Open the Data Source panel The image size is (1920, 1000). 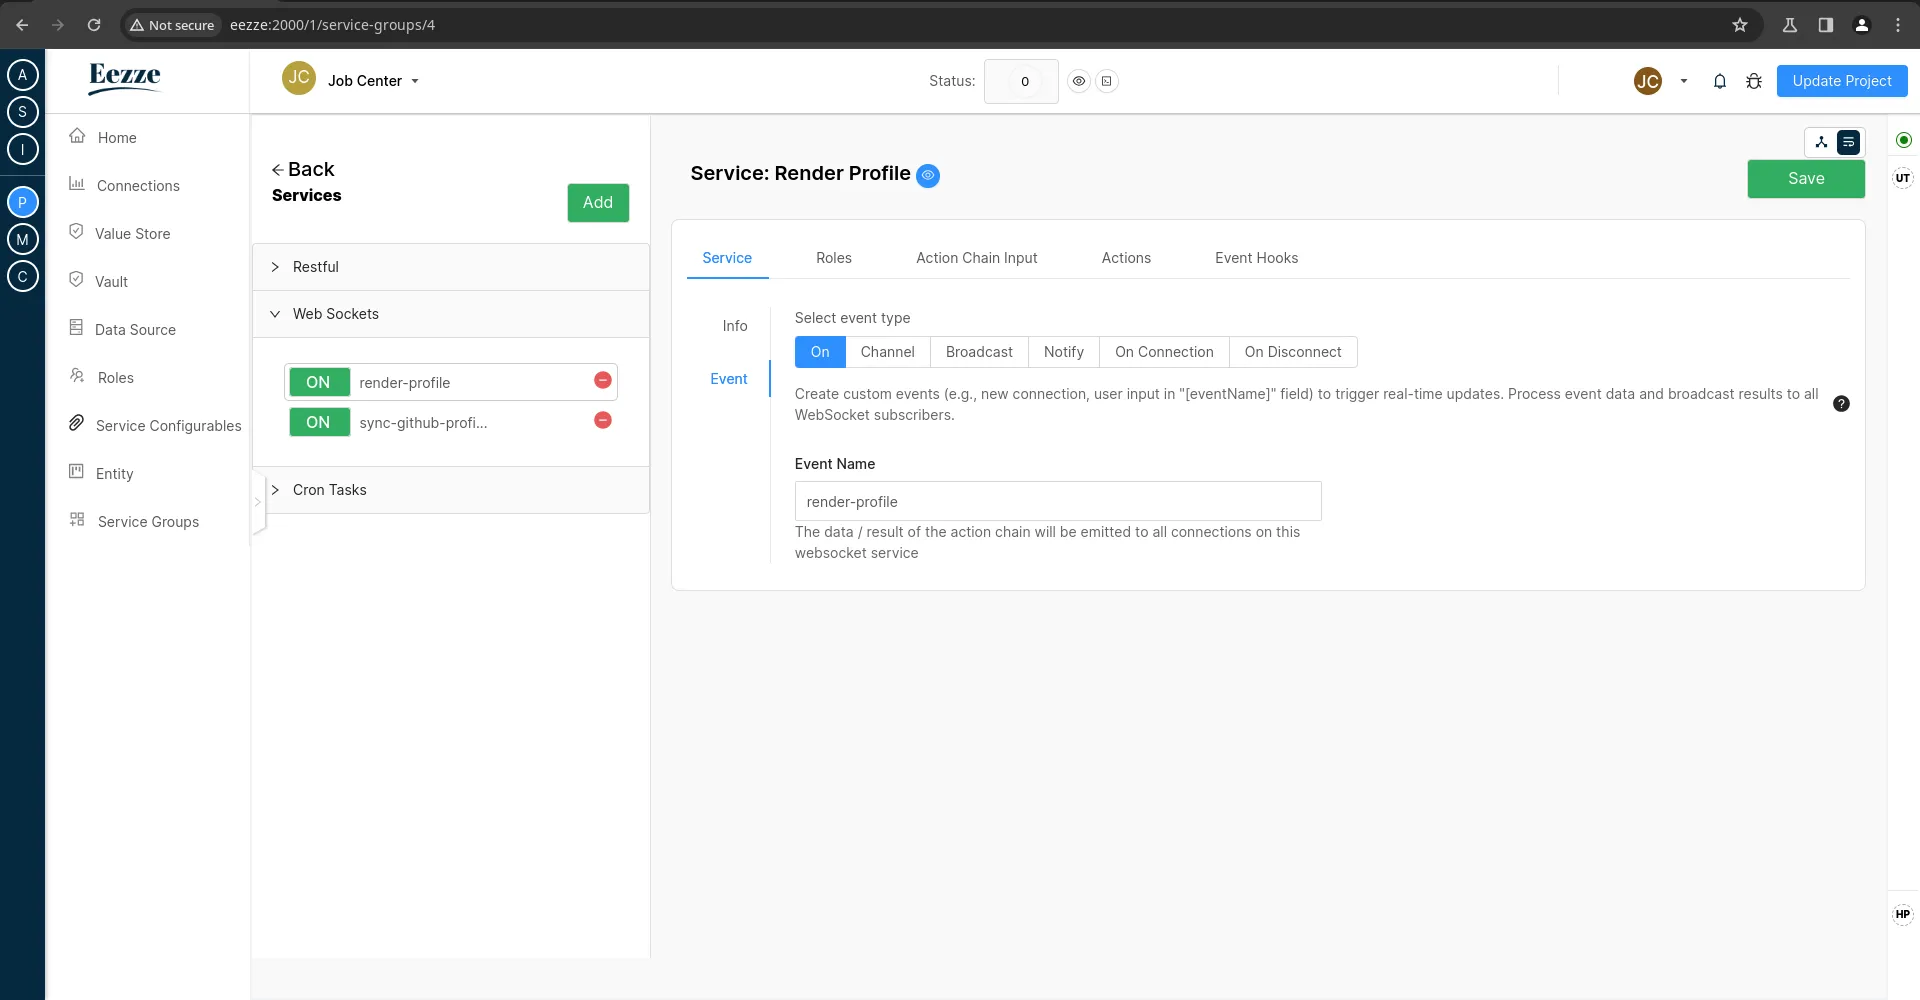pos(135,329)
